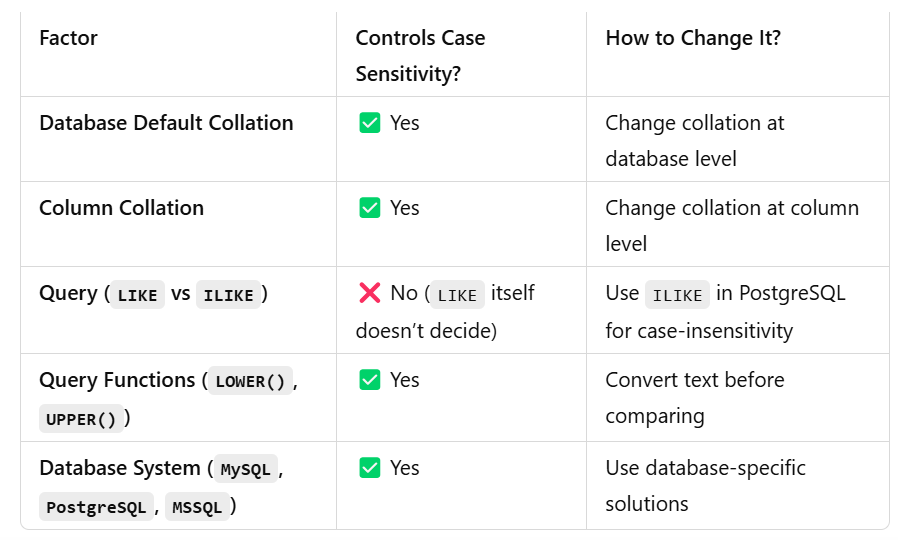898x540 pixels.
Task: Click the green checkmark in Column Collation row
Action: point(369,207)
